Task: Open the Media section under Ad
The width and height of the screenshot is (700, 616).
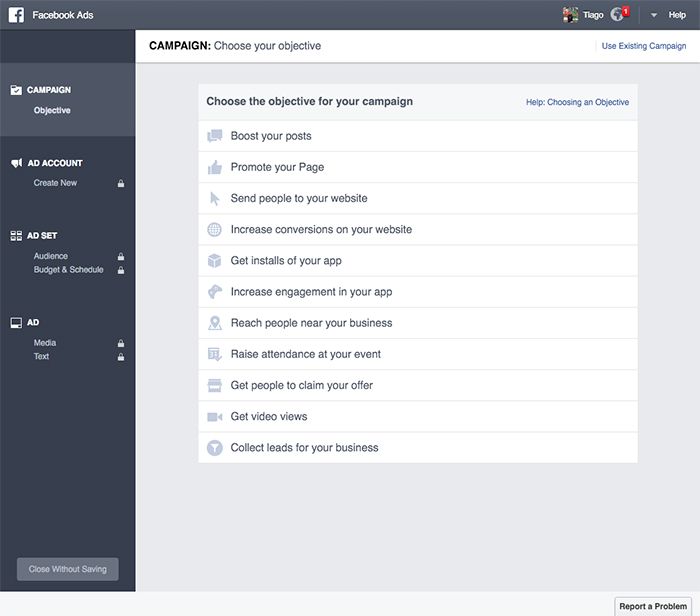Action: click(45, 343)
